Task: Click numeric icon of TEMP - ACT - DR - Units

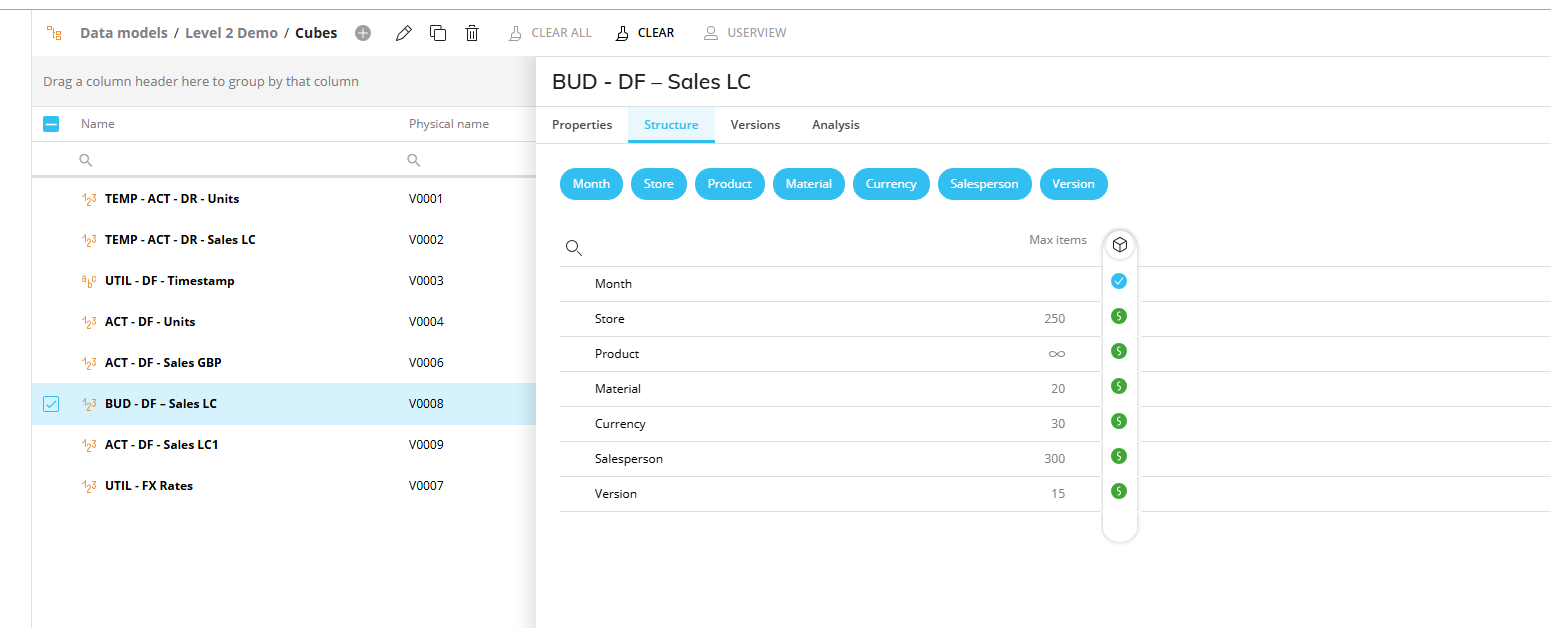Action: [89, 199]
